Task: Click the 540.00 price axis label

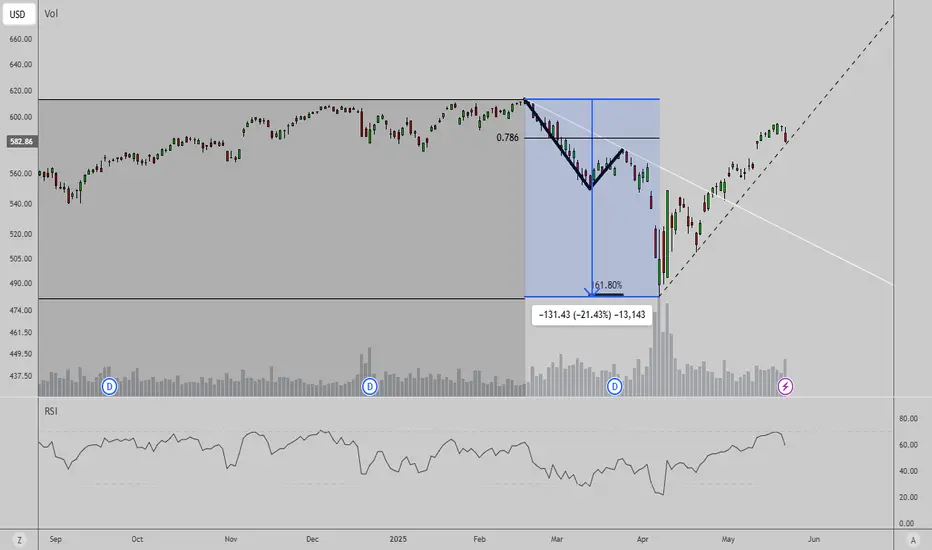Action: tap(21, 204)
